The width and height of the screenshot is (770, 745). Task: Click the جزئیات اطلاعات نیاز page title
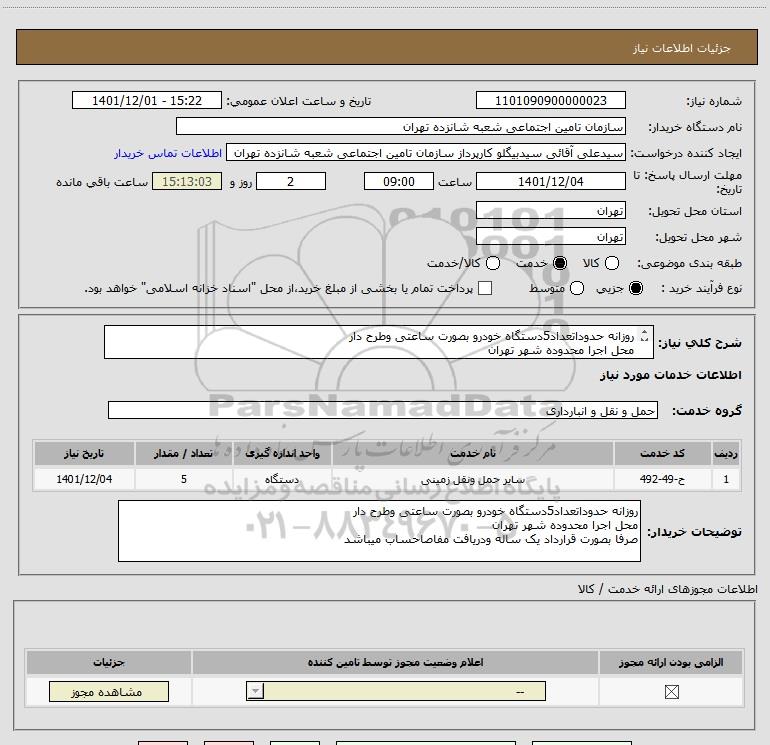(x=682, y=48)
